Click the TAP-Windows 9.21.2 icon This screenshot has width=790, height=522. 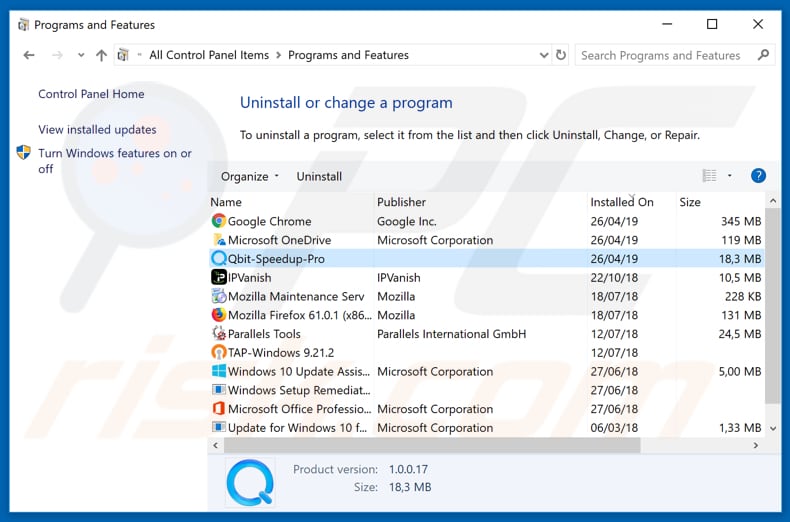[219, 352]
